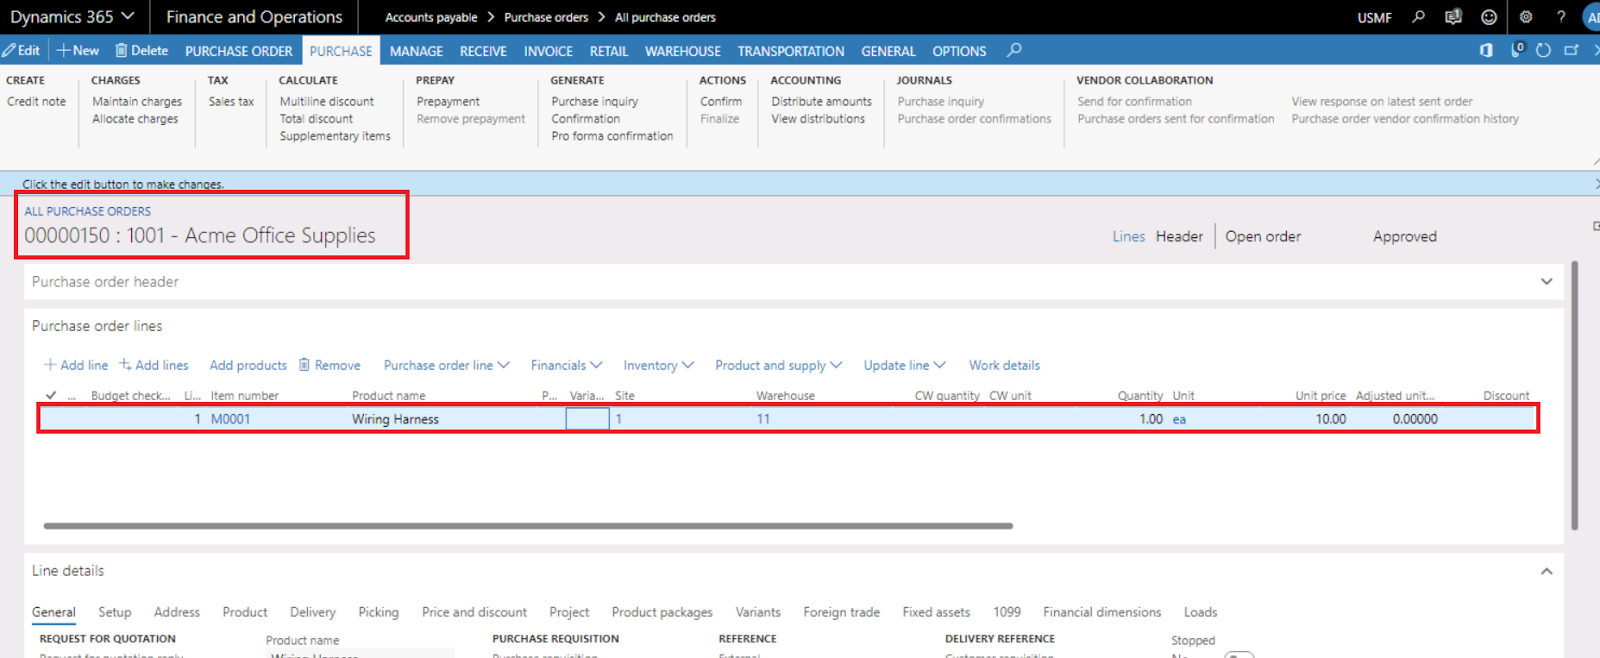Image resolution: width=1600 pixels, height=658 pixels.
Task: Select the PURCHASE ribbon tab
Action: [340, 51]
